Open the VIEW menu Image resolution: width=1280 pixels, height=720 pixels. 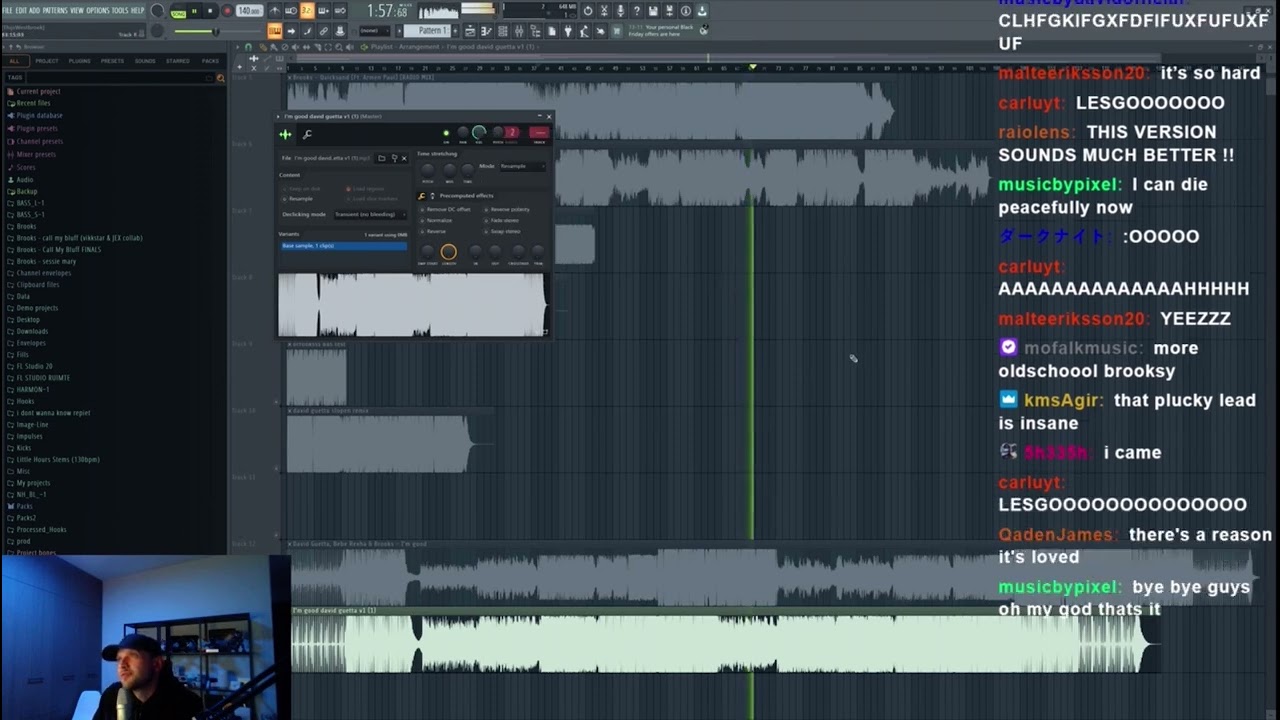click(x=77, y=10)
